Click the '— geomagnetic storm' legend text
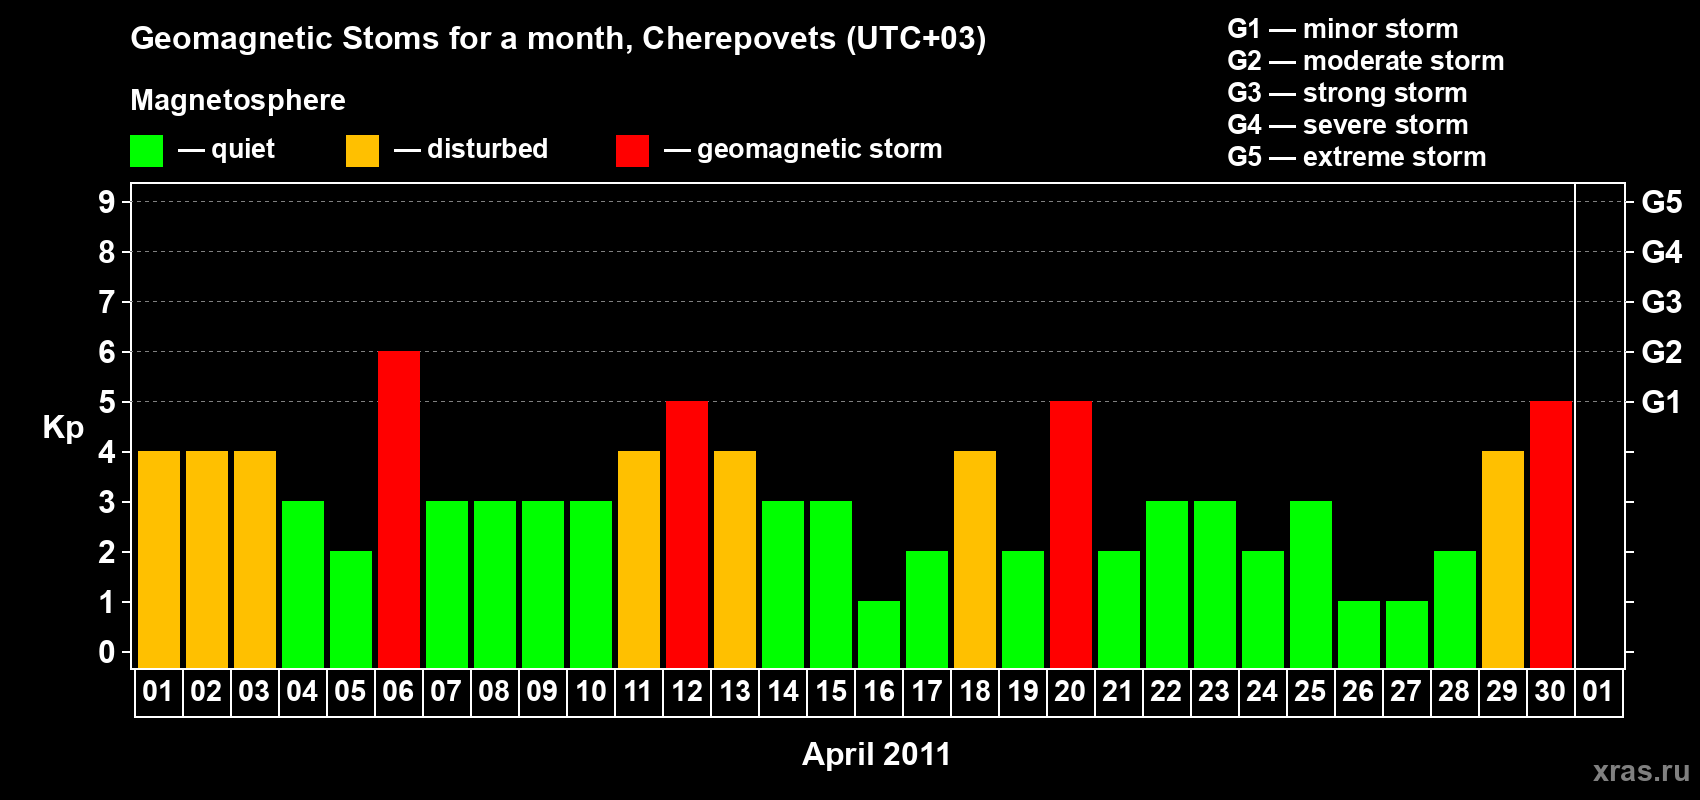 pyautogui.click(x=803, y=150)
